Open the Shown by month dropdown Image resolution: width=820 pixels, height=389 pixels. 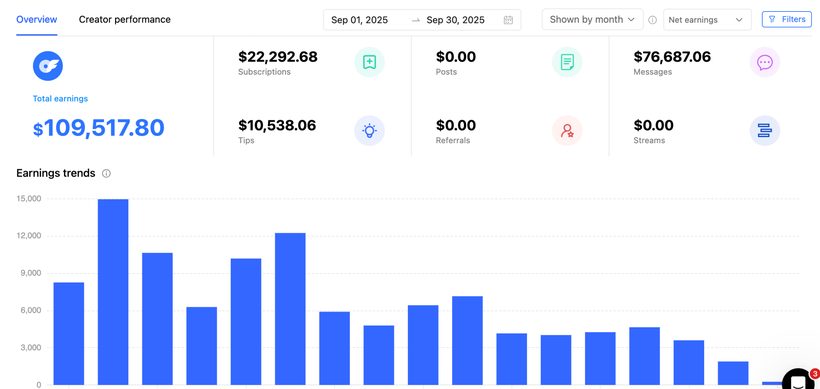tap(593, 19)
